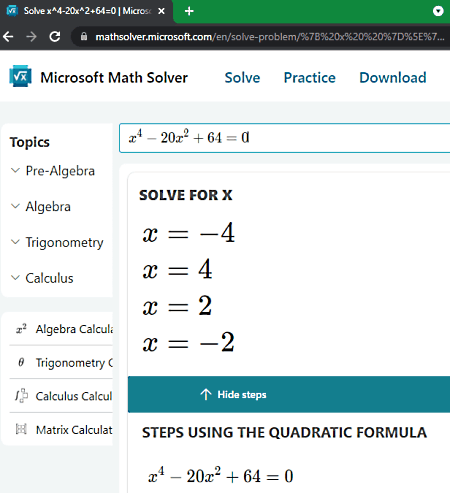Click the equation input field
Screen dimensions: 450x493
point(285,138)
